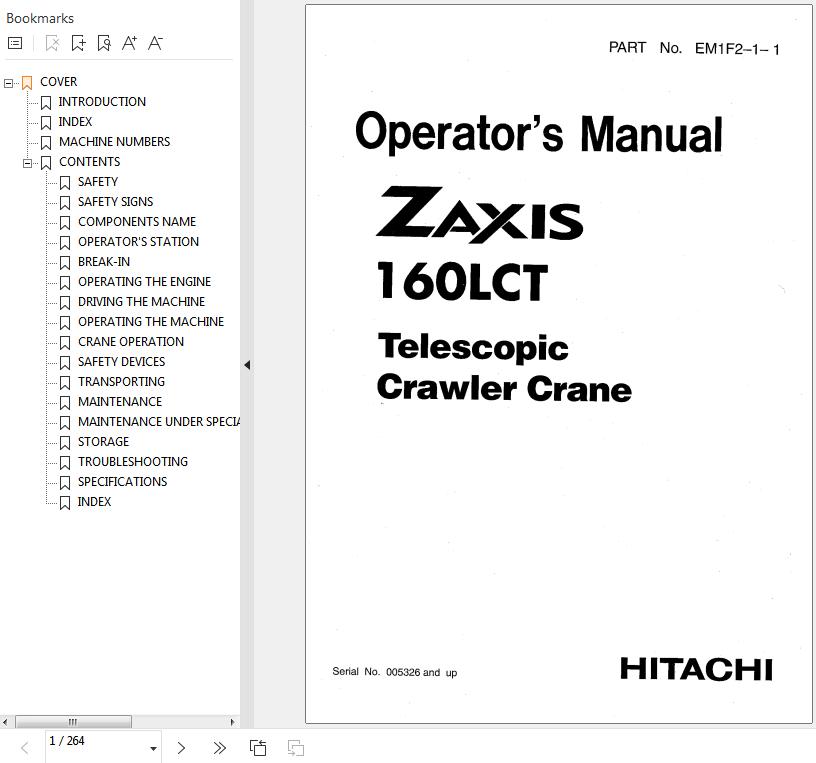Viewport: 816px width, 763px height.
Task: Open the page number dropdown
Action: coord(153,748)
